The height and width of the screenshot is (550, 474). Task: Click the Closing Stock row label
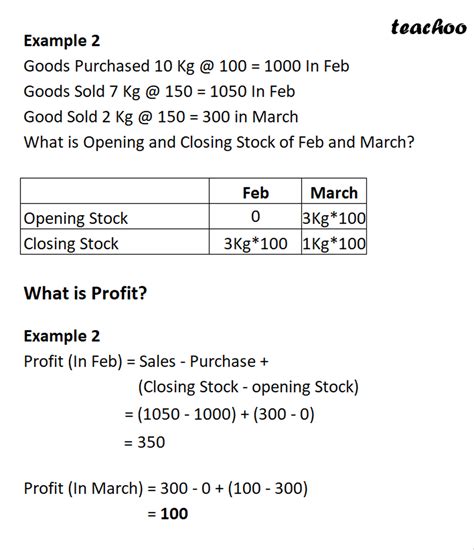[71, 244]
